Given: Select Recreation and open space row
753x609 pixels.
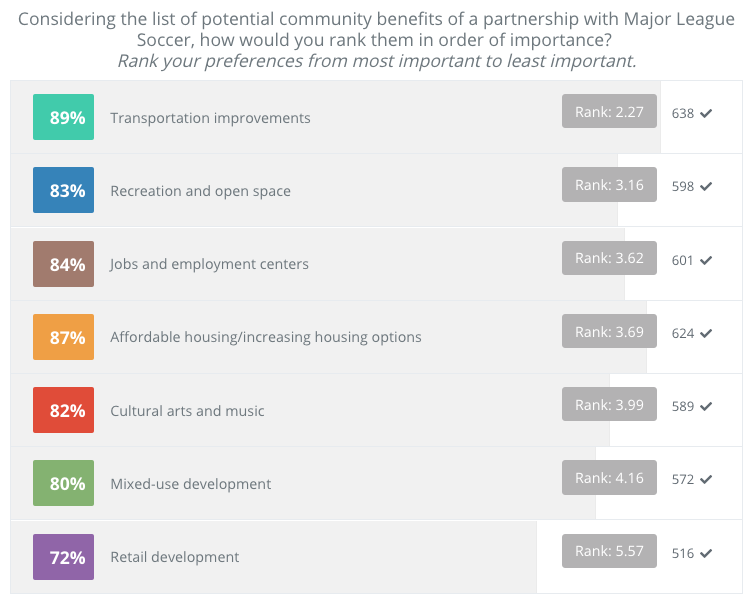Looking at the screenshot, I should pos(200,191).
